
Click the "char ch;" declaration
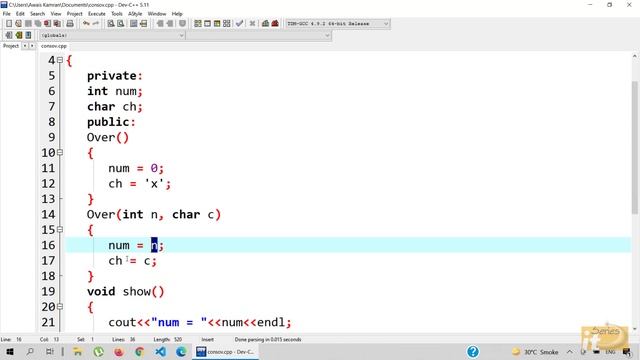(115, 107)
